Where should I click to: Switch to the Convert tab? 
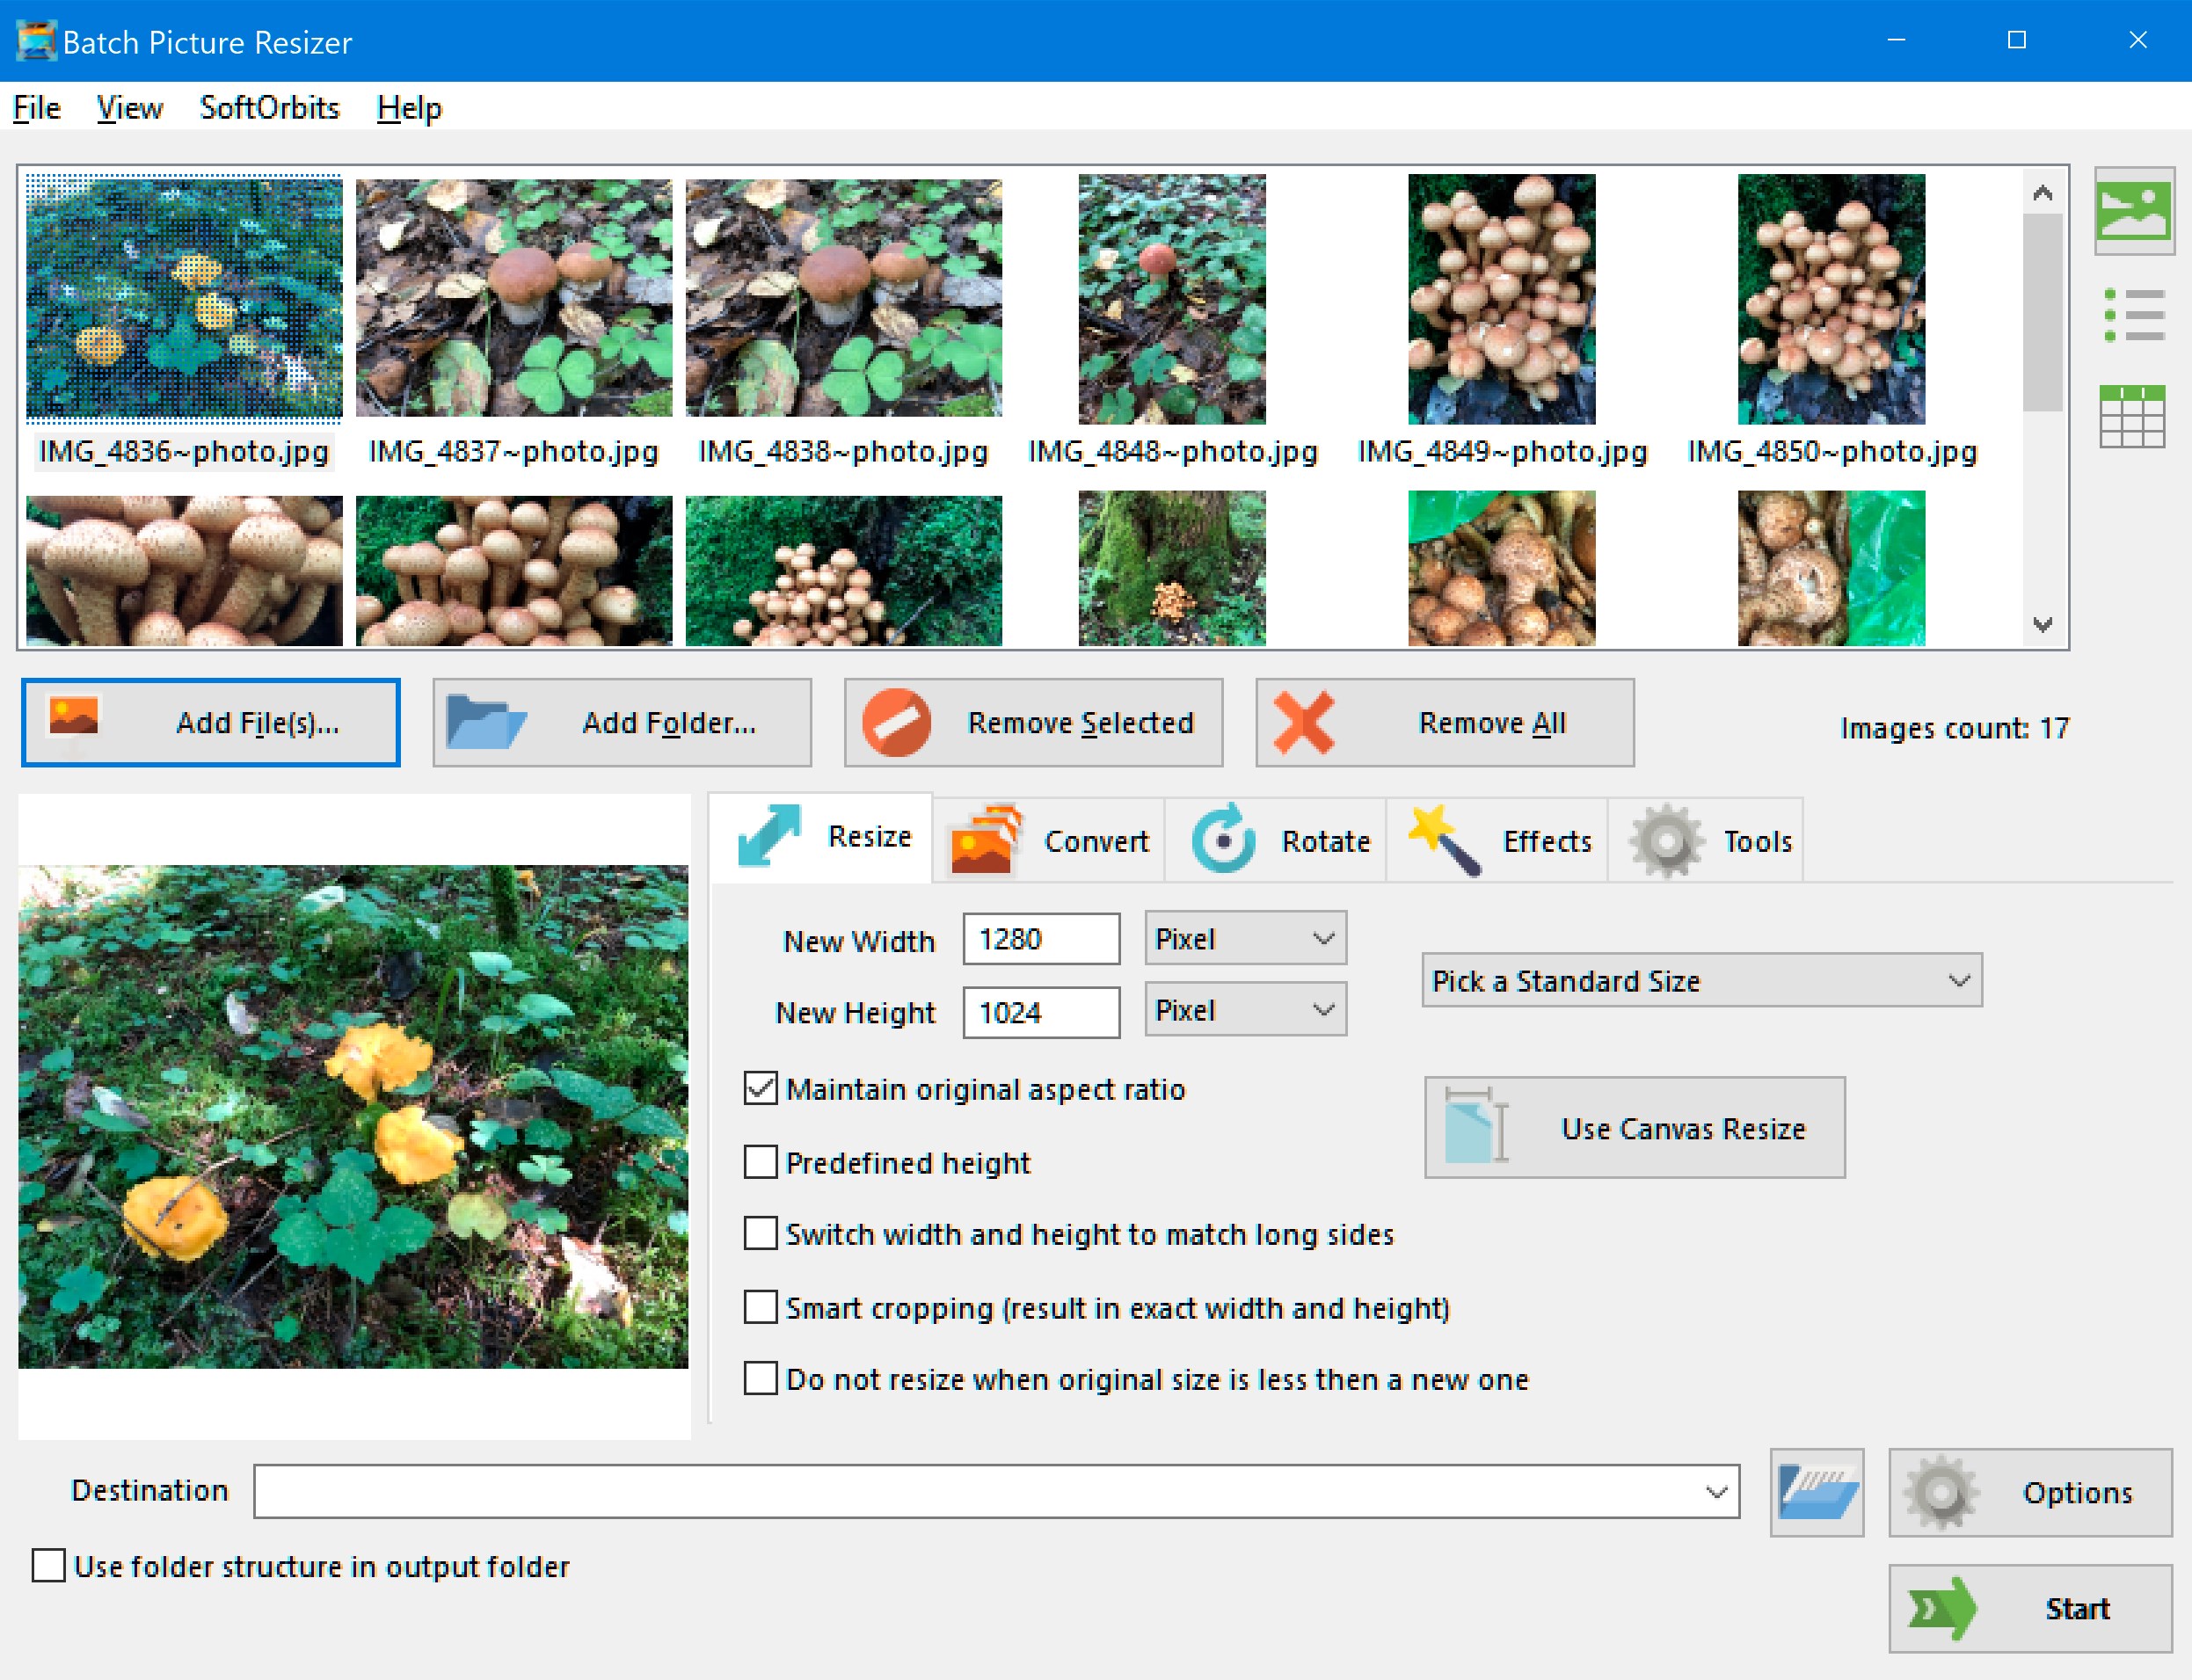coord(1050,841)
